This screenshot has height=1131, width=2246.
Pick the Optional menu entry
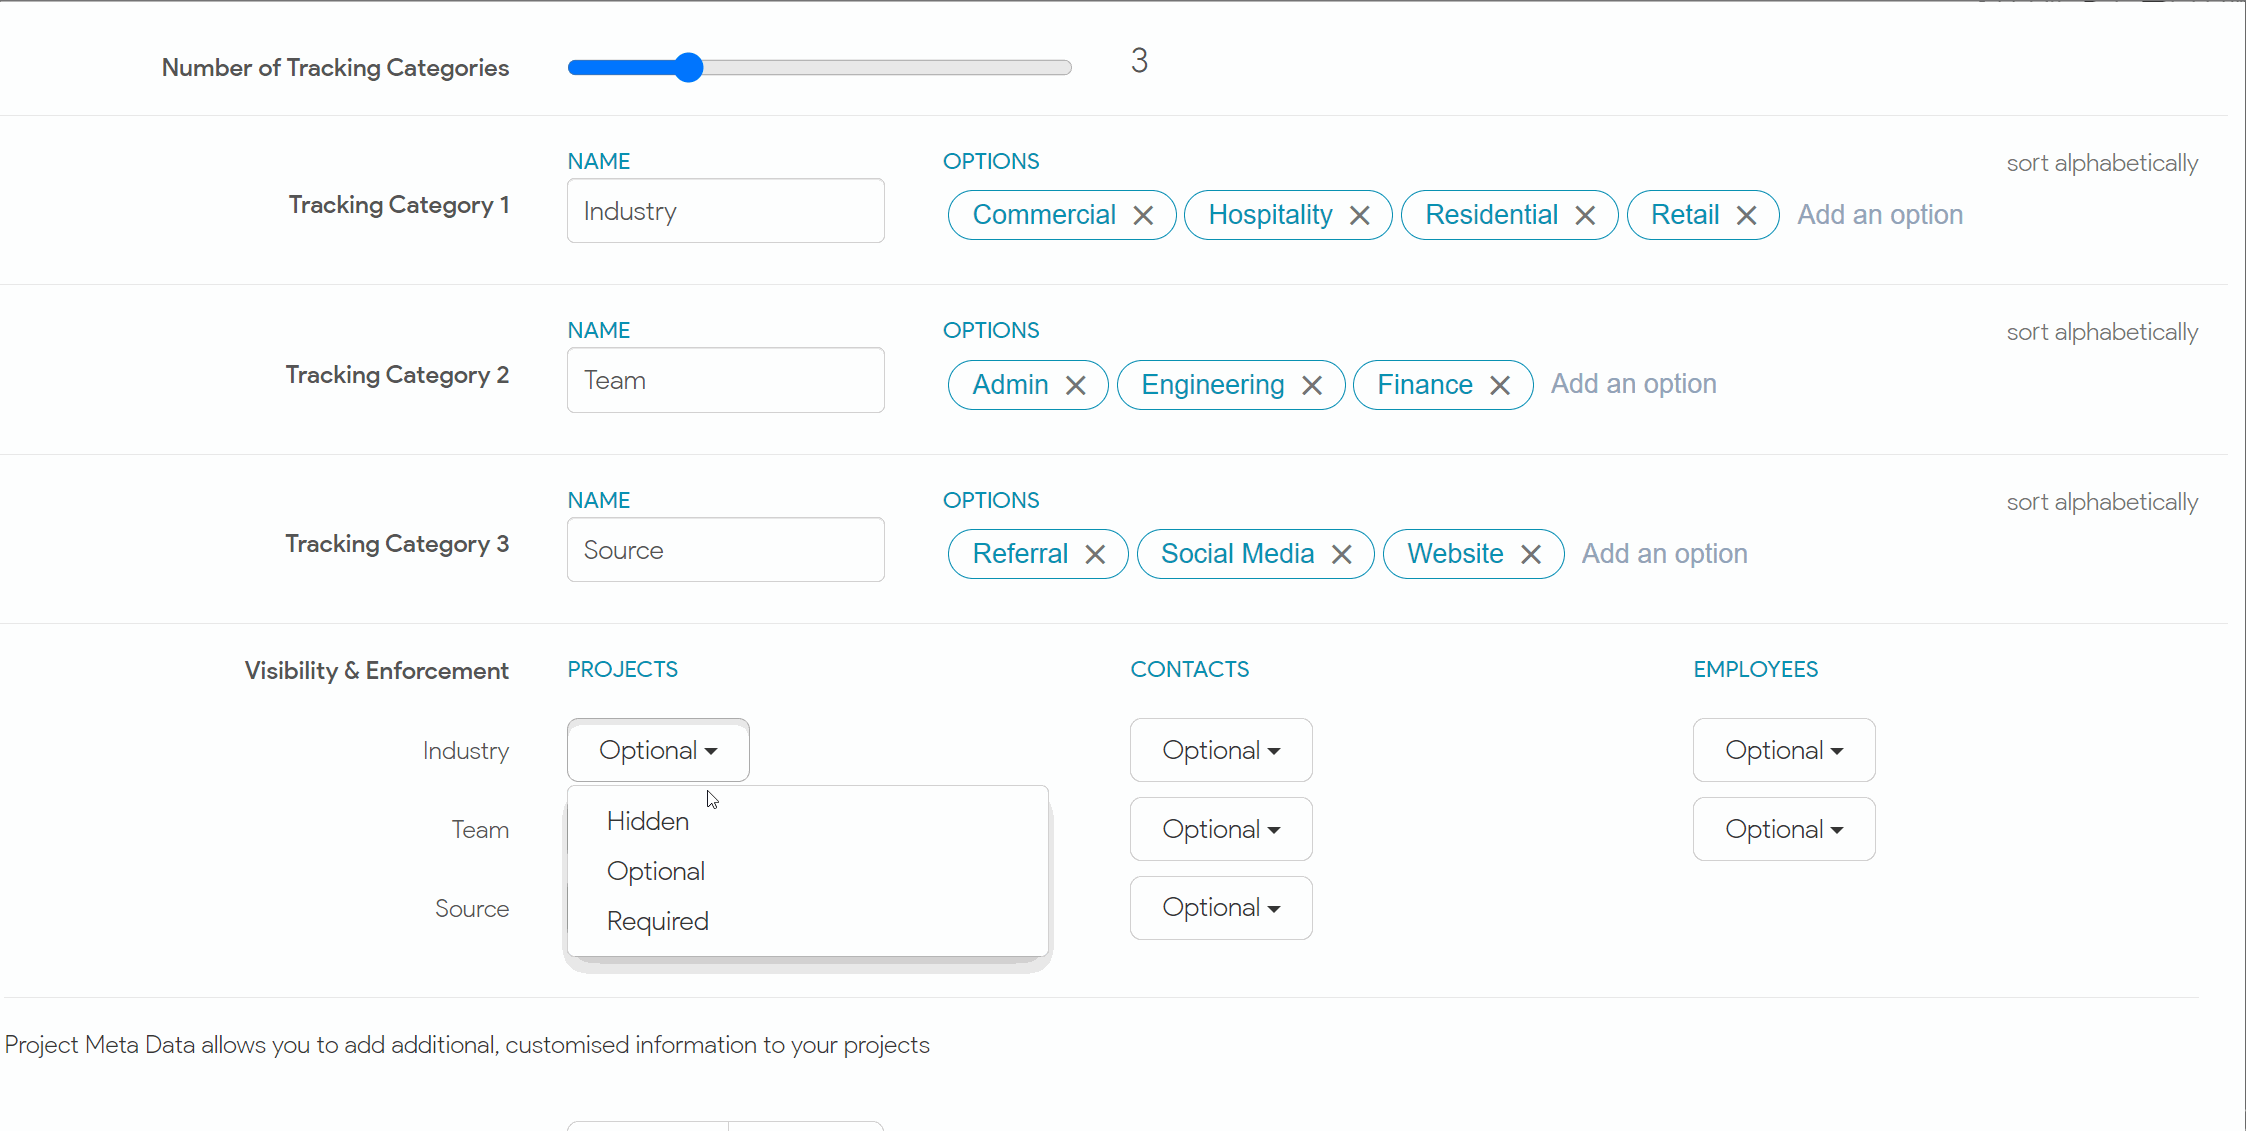coord(656,871)
